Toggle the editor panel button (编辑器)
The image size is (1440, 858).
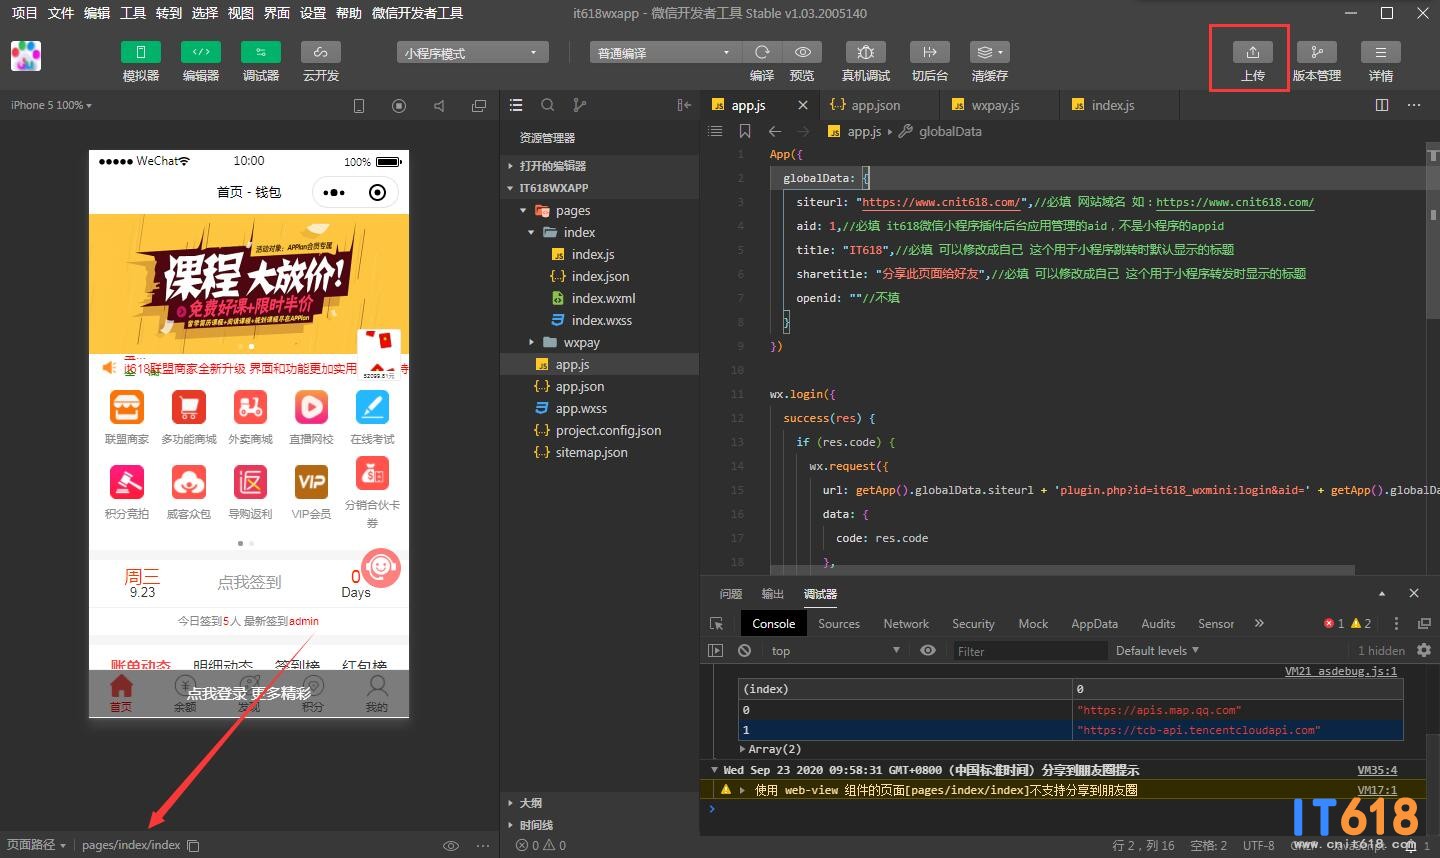coord(201,52)
